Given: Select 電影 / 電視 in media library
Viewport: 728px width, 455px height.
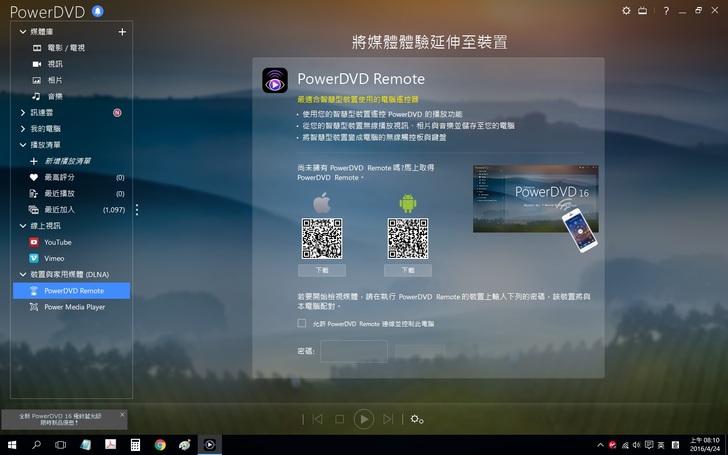Looking at the screenshot, I should pyautogui.click(x=66, y=48).
